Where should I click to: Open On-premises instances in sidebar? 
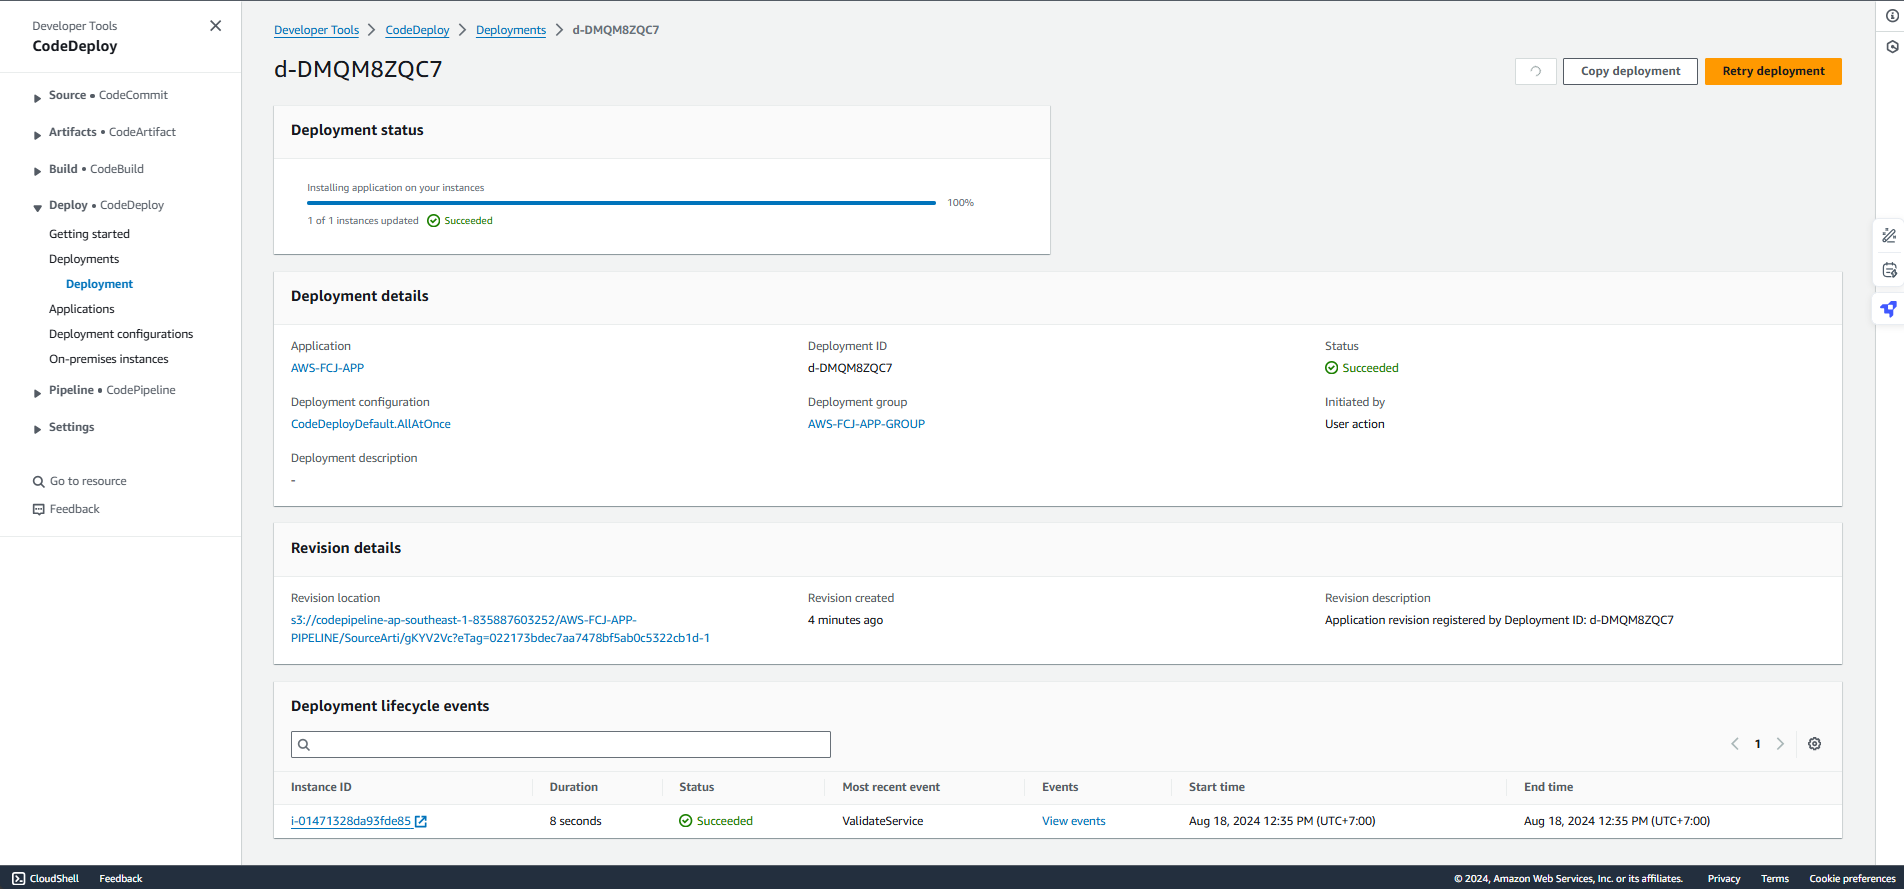pos(109,359)
